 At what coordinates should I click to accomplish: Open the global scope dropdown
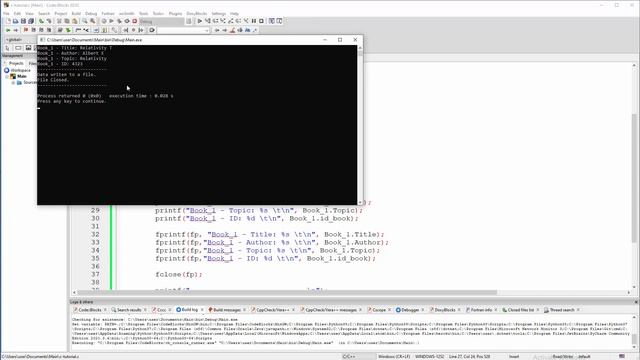coord(19,40)
